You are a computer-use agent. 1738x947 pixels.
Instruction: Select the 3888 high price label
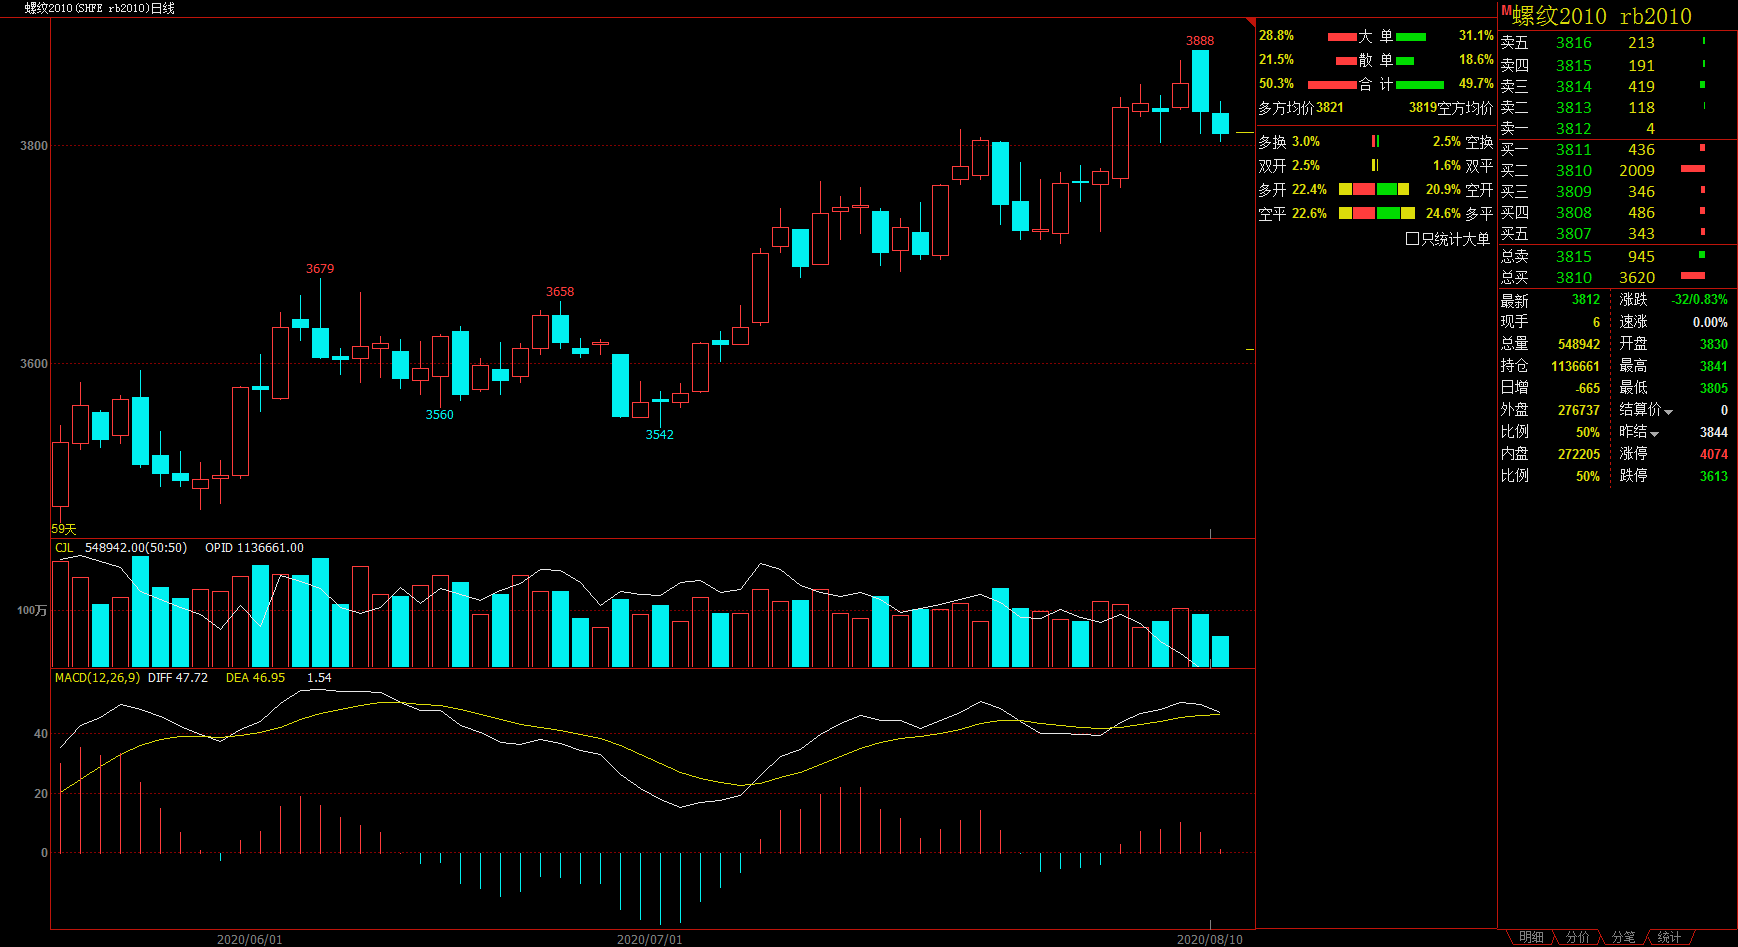point(1200,41)
